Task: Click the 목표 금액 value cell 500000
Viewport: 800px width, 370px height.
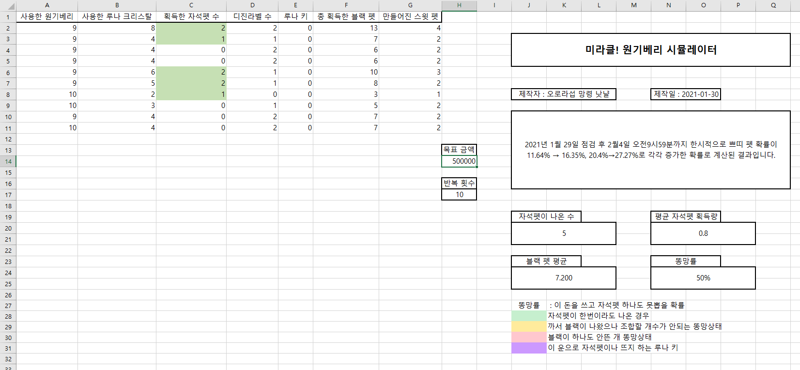Action: click(460, 161)
